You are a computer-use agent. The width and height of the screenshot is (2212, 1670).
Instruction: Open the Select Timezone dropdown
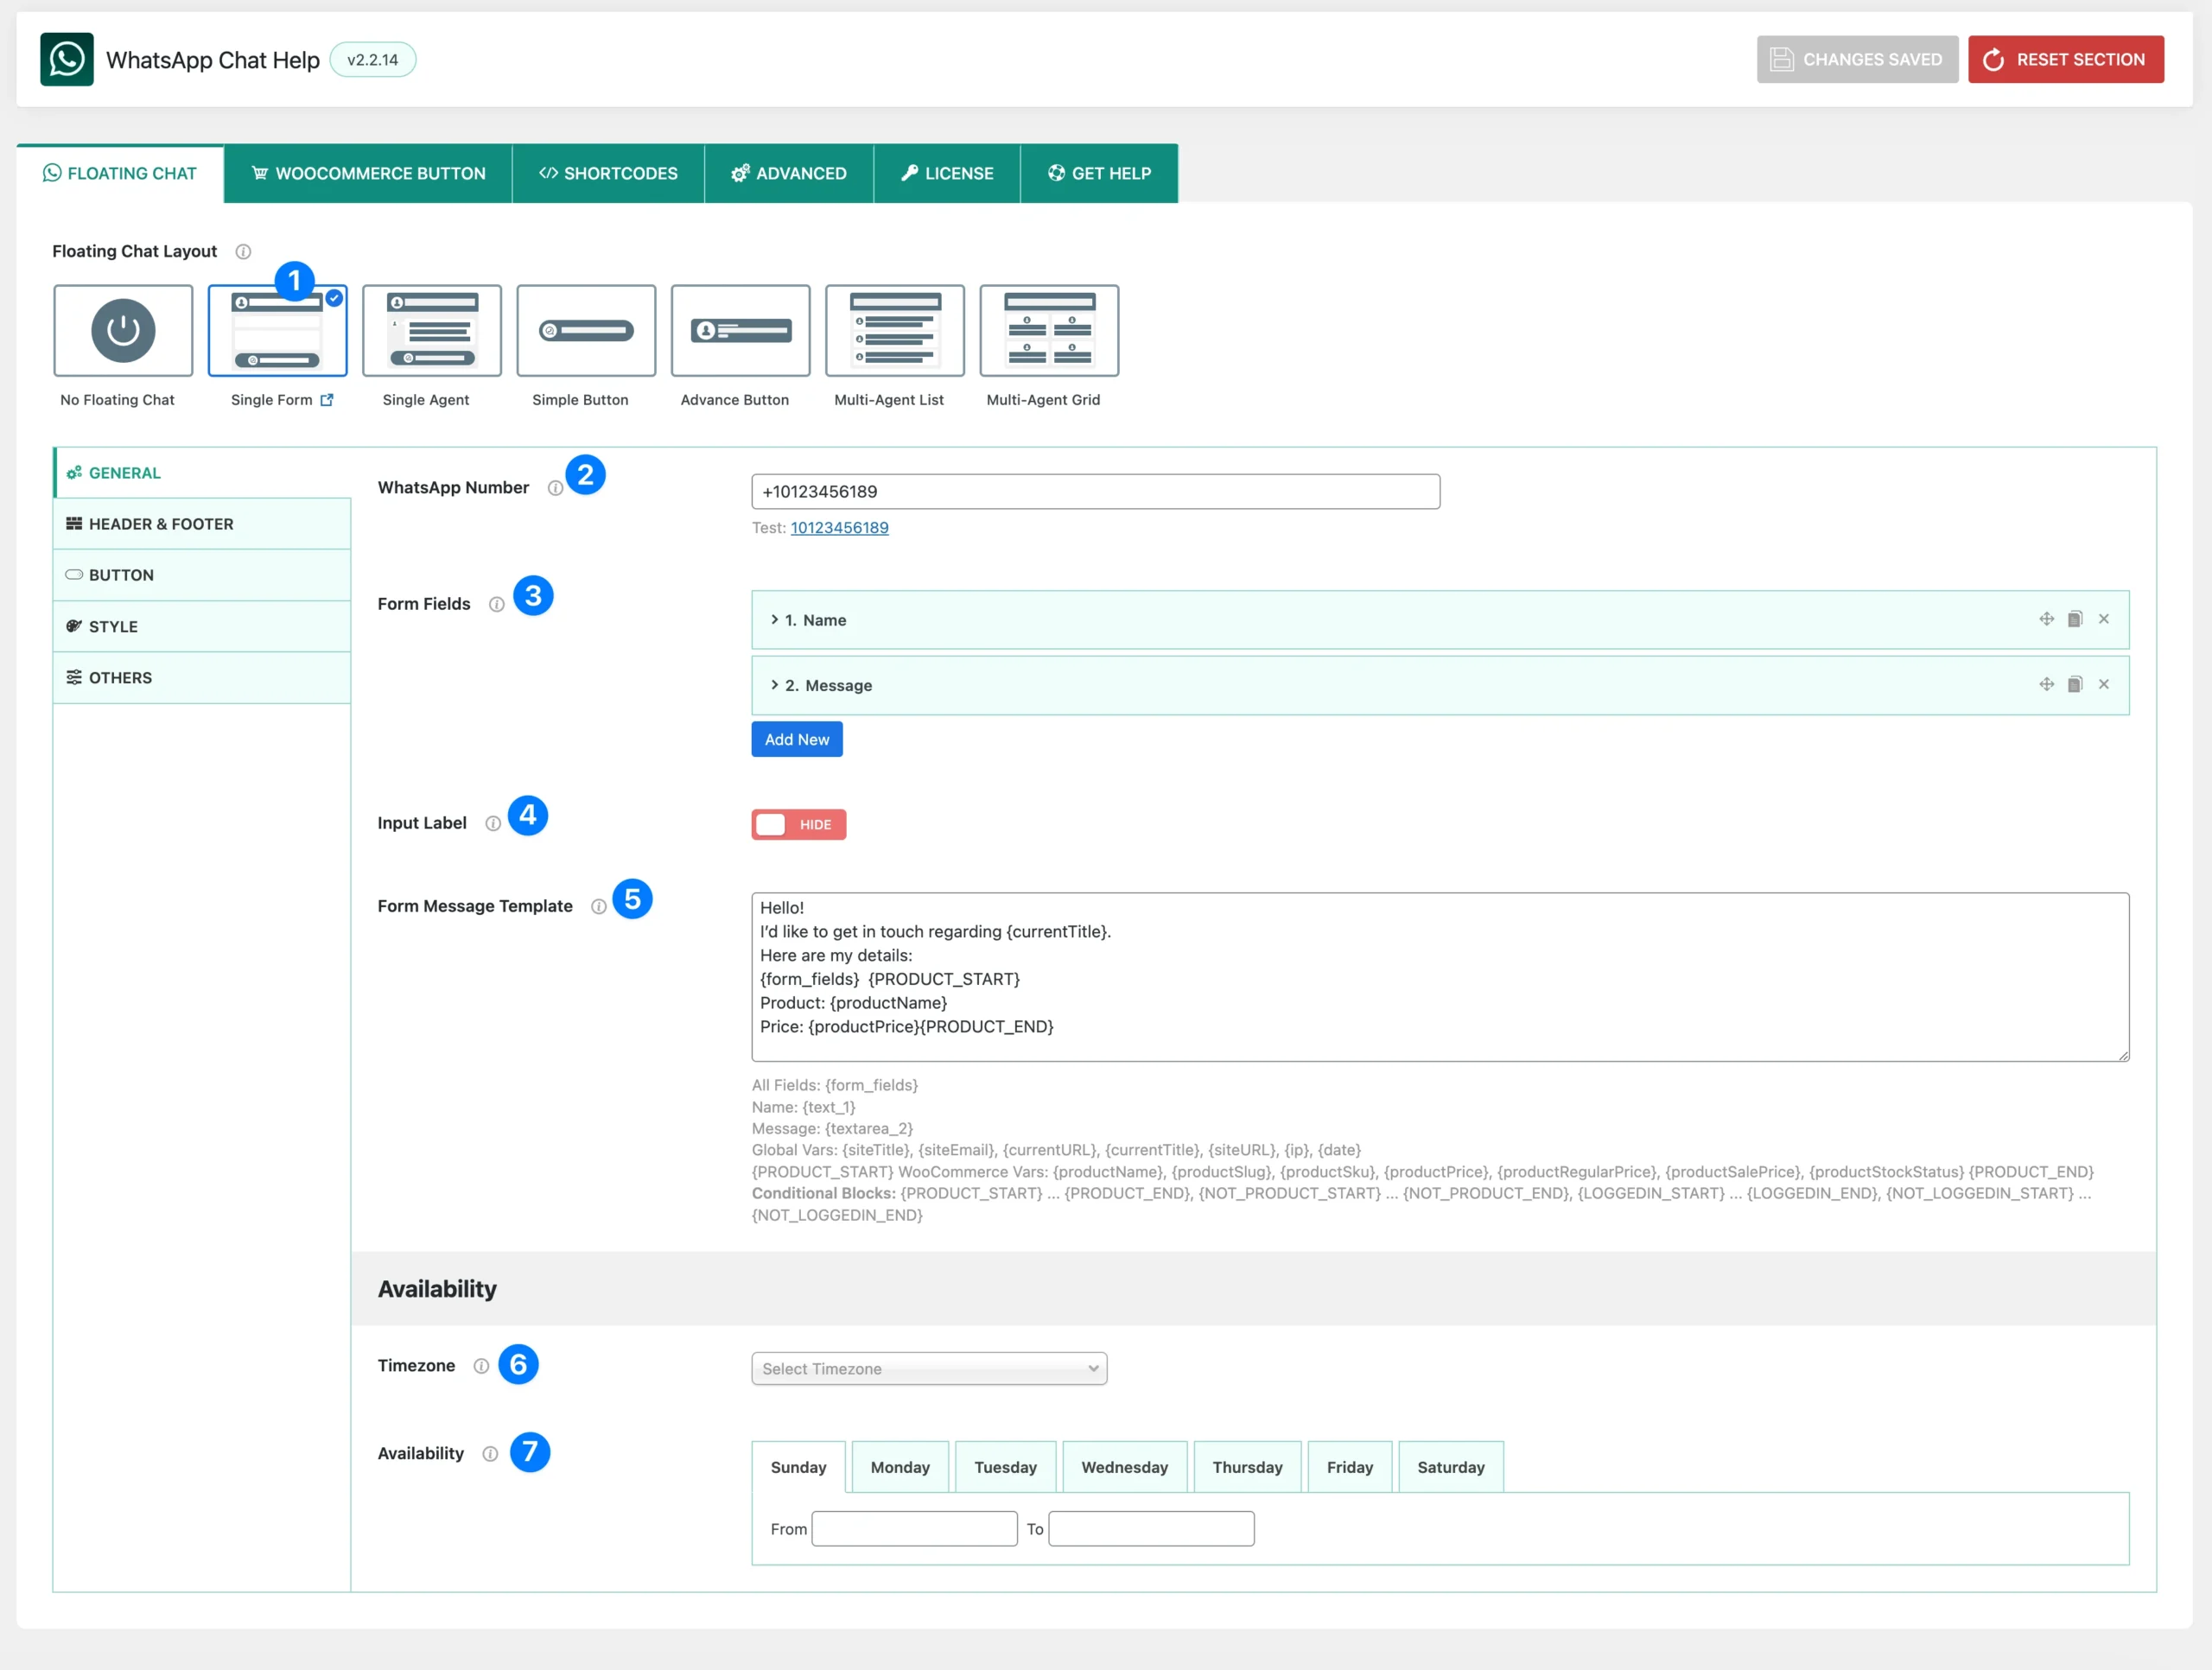coord(928,1368)
